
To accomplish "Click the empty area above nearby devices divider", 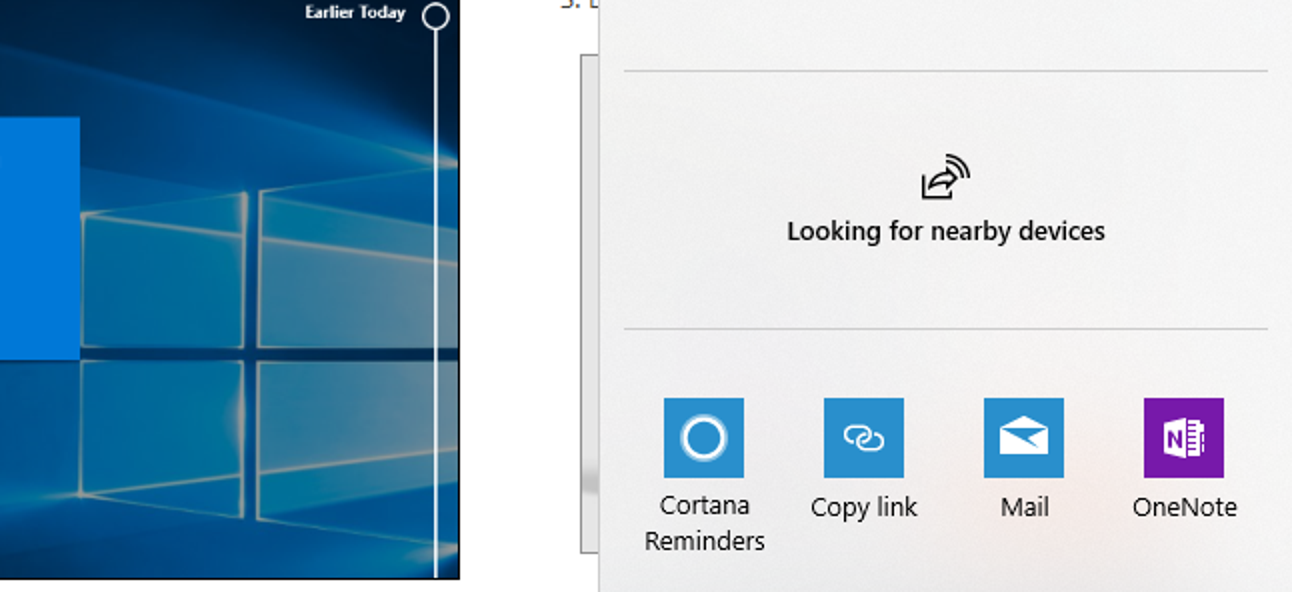I will 945,35.
